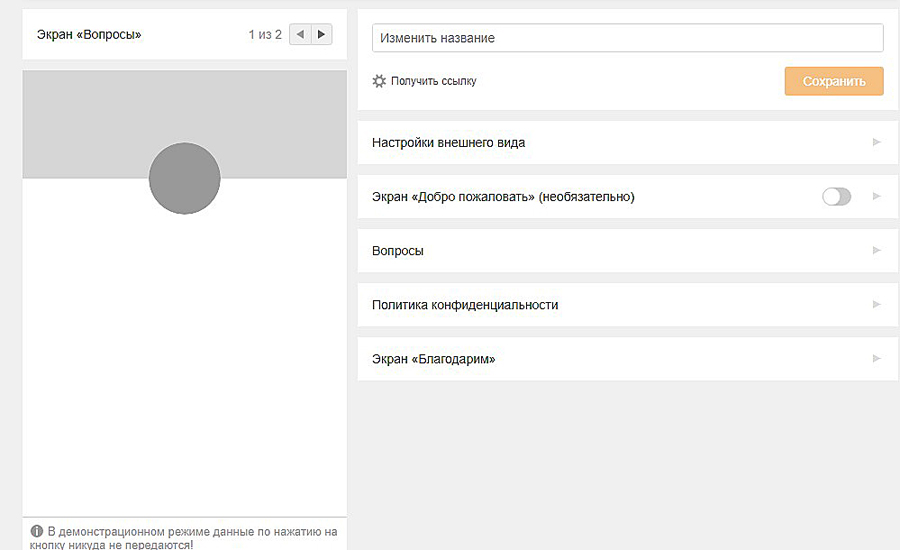The image size is (900, 550).
Task: Expand arrow for Настройки внешнего вида
Action: (x=877, y=142)
